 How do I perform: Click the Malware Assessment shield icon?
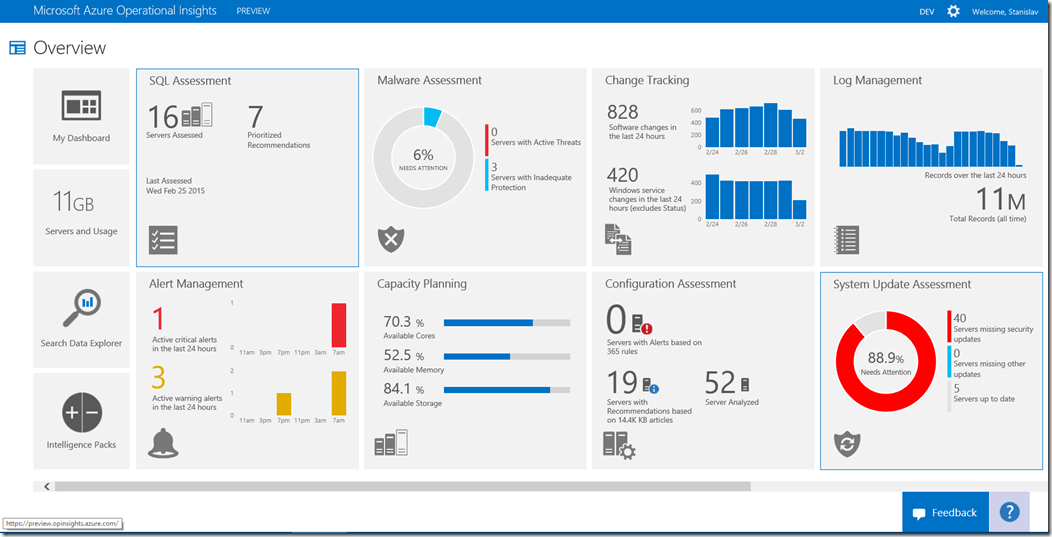coord(391,240)
